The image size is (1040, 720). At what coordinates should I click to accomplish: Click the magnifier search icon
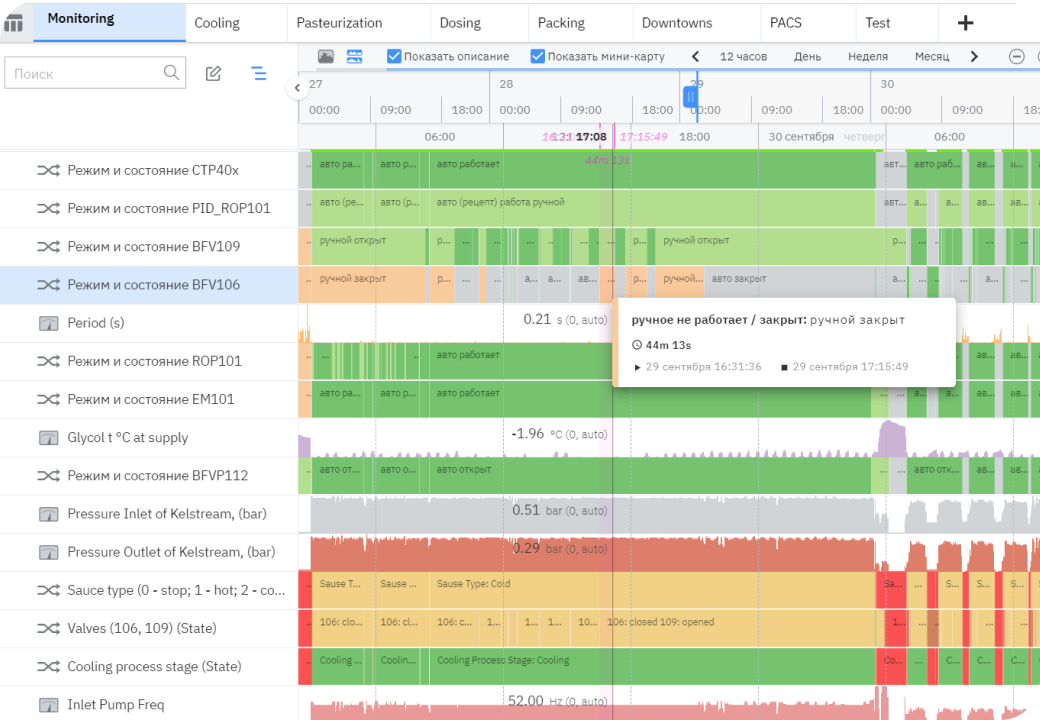tap(171, 72)
